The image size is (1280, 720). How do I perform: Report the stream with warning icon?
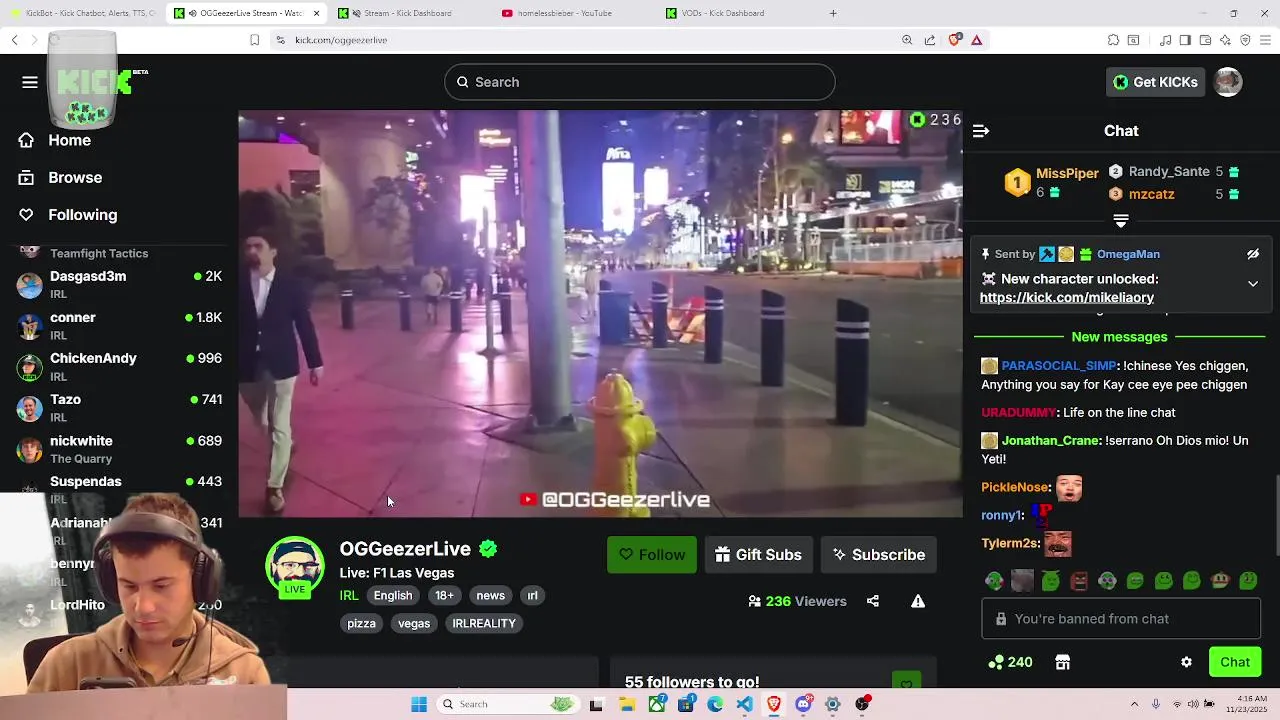coord(917,601)
